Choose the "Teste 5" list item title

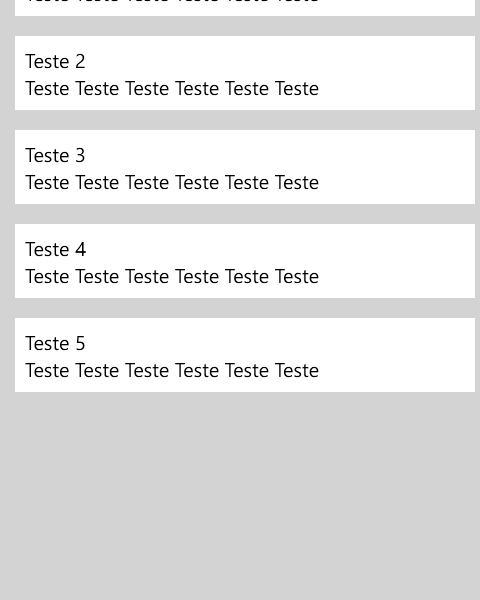(55, 344)
